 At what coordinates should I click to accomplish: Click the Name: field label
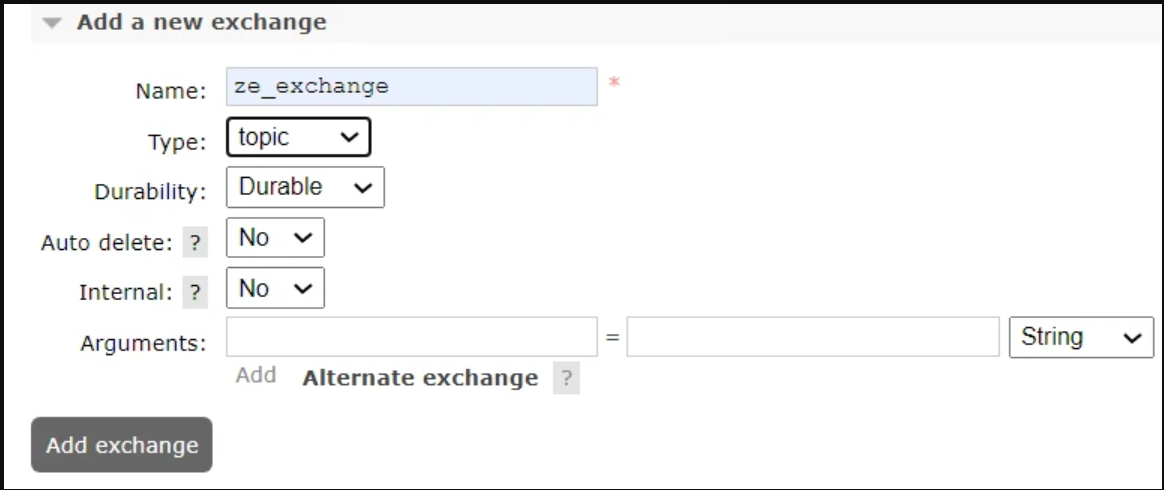coord(171,91)
